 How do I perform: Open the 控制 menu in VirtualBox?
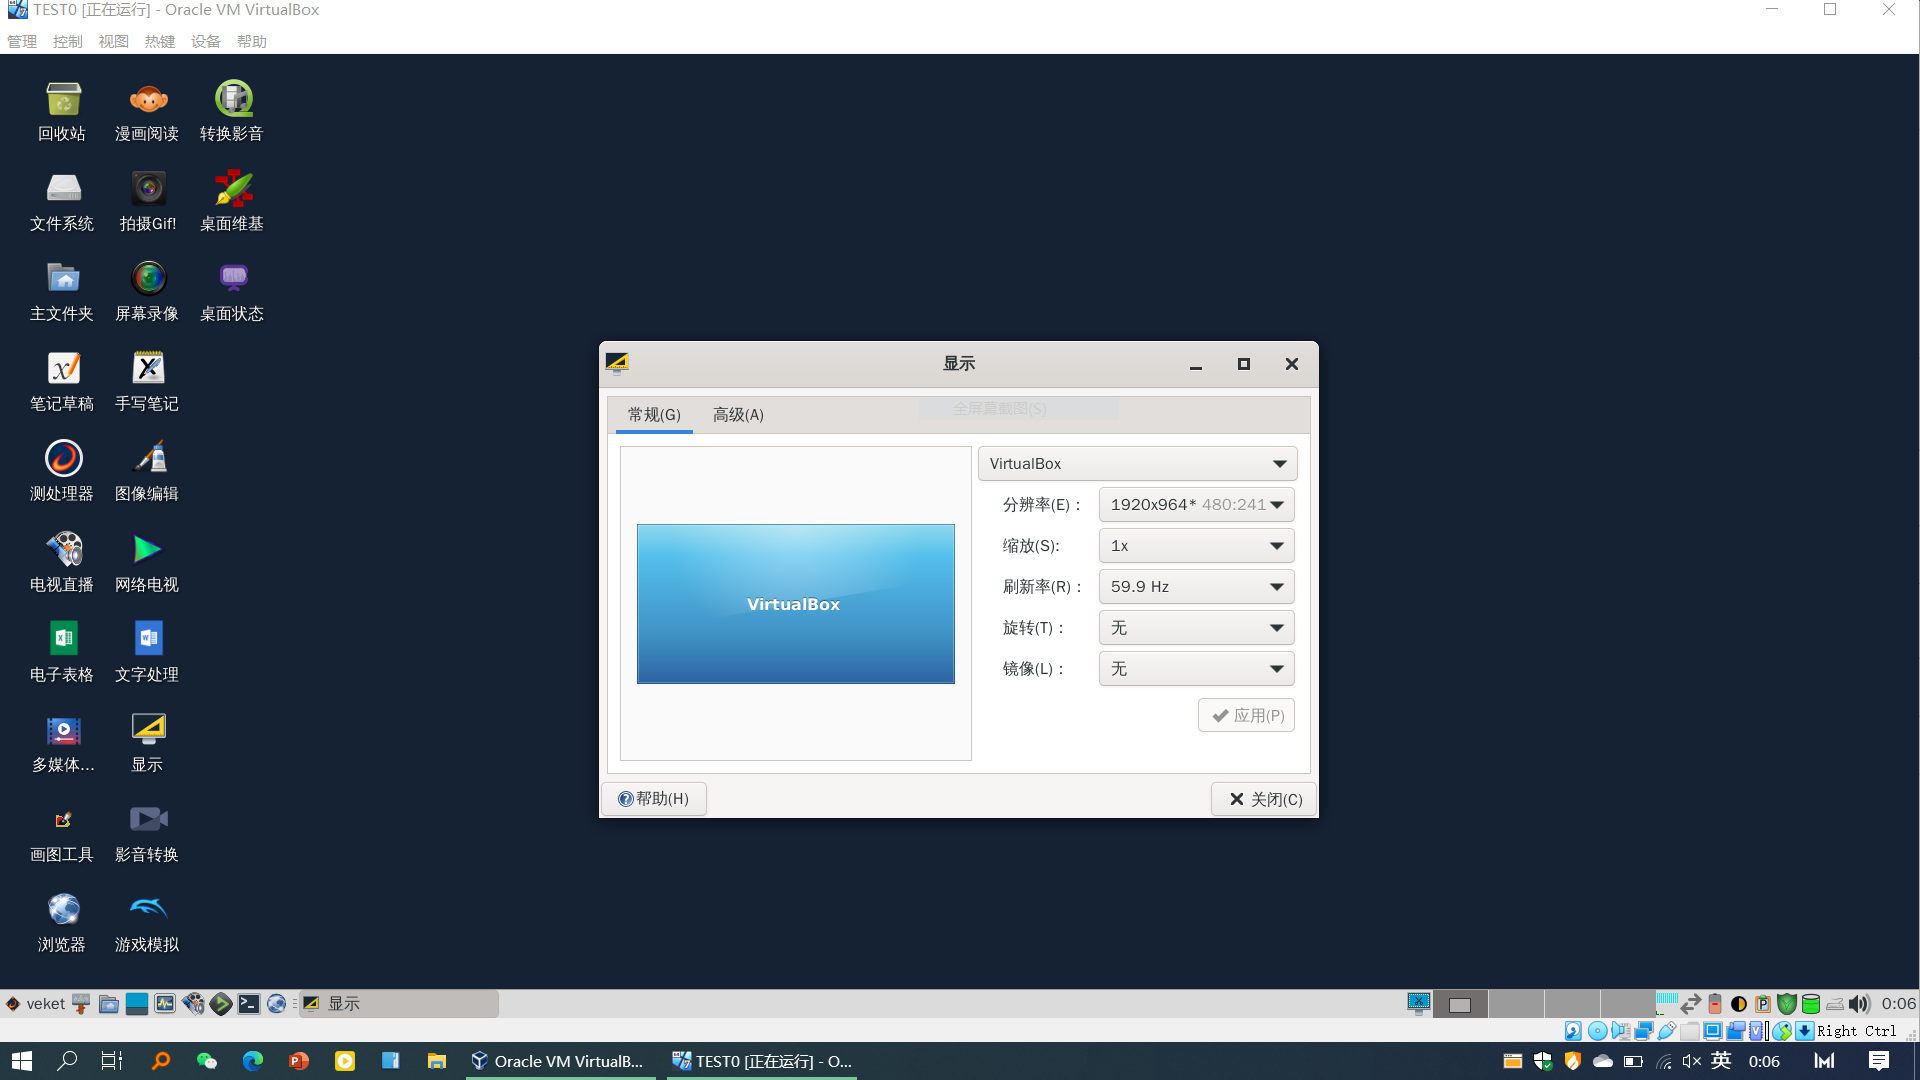[x=68, y=41]
